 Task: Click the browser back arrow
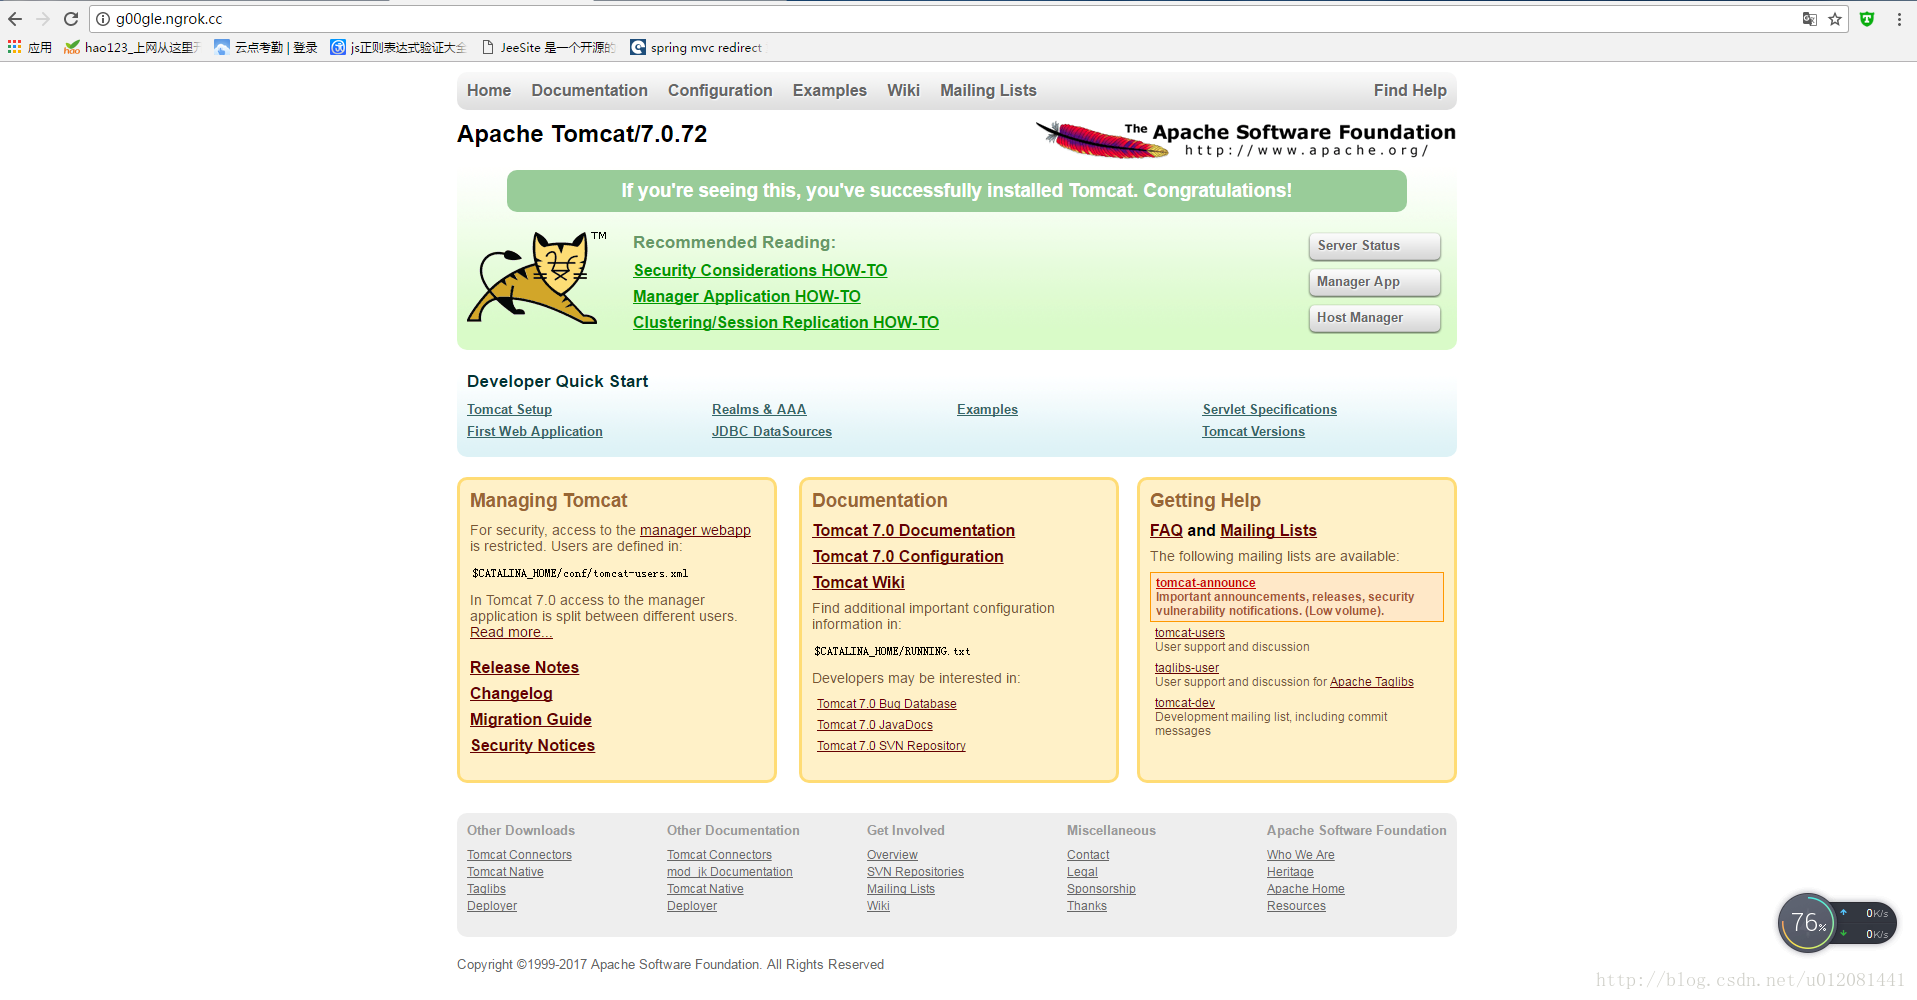click(15, 19)
